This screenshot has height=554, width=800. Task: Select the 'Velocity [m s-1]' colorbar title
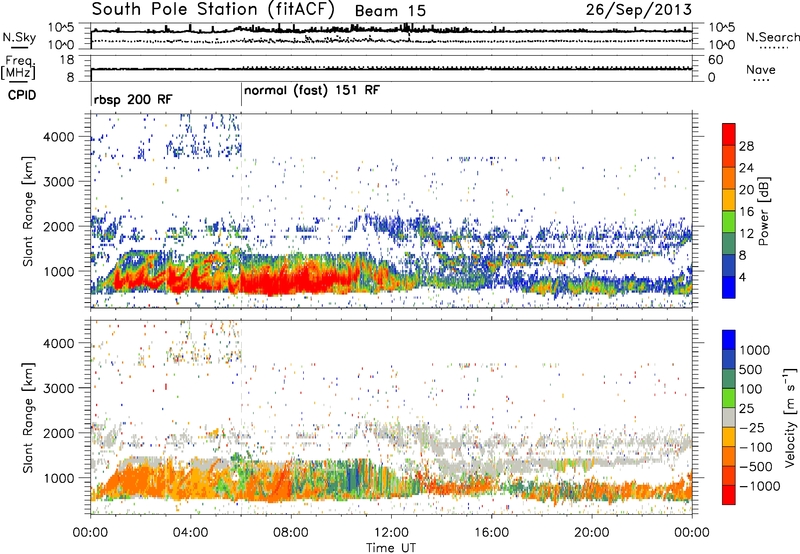pos(790,418)
